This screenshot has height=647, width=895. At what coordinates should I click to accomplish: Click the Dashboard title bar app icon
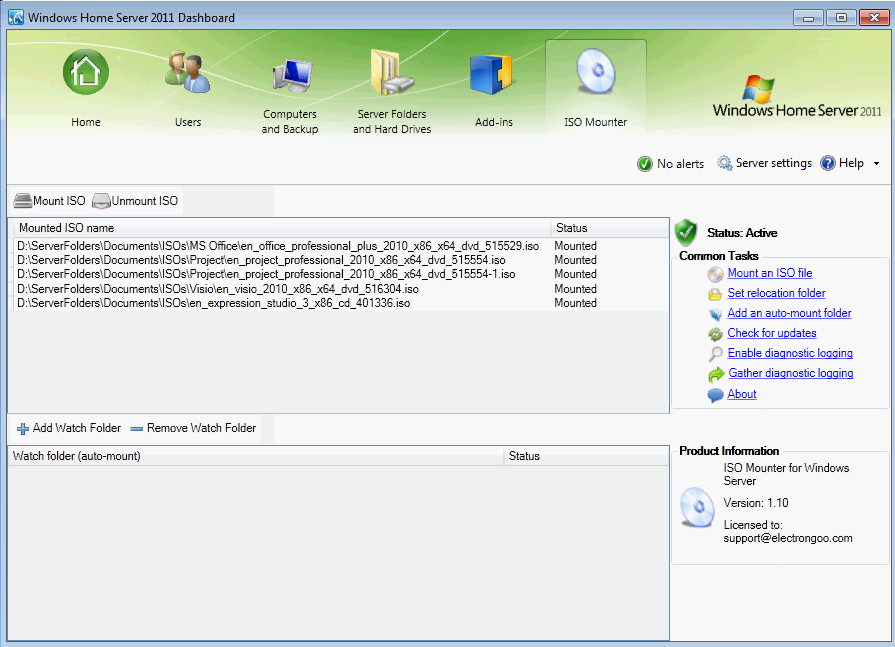click(16, 17)
